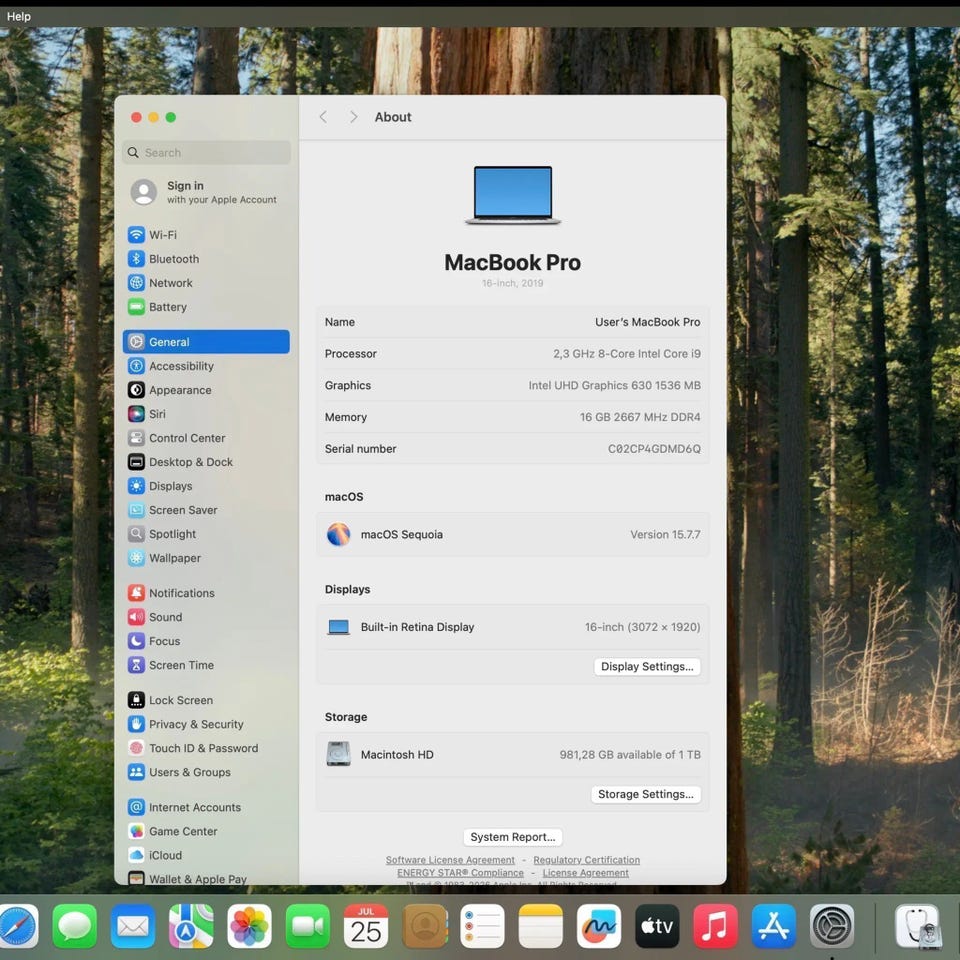Screen dimensions: 960x960
Task: Open Siri settings
Action: pos(206,414)
